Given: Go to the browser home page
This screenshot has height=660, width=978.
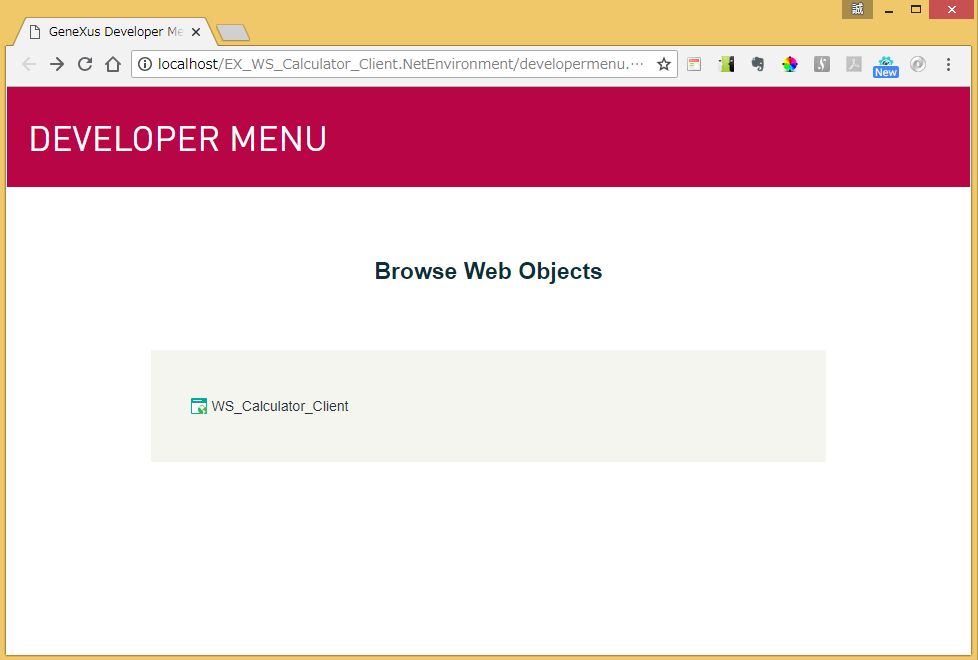Looking at the screenshot, I should pos(113,64).
